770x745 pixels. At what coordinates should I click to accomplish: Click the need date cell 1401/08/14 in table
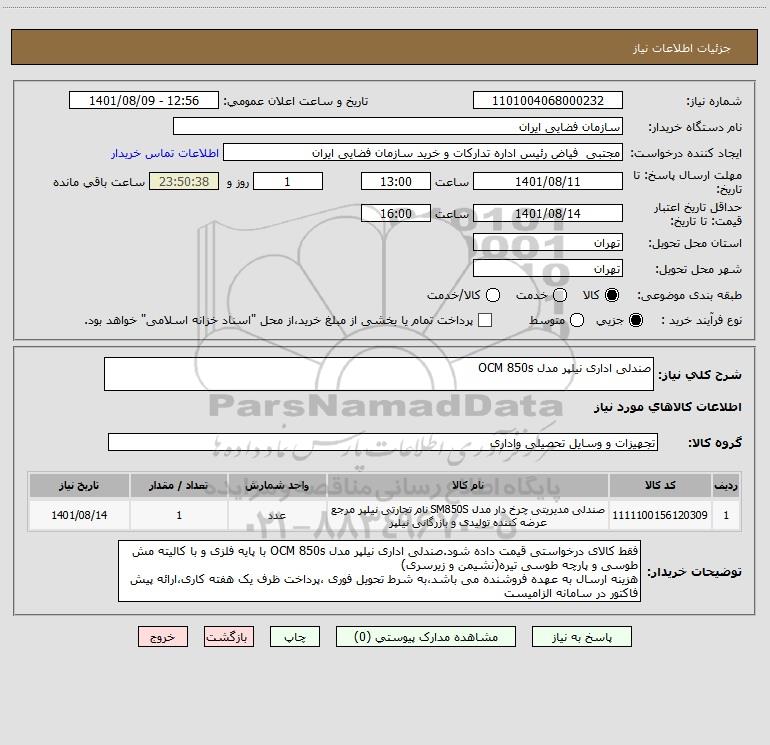(x=79, y=515)
